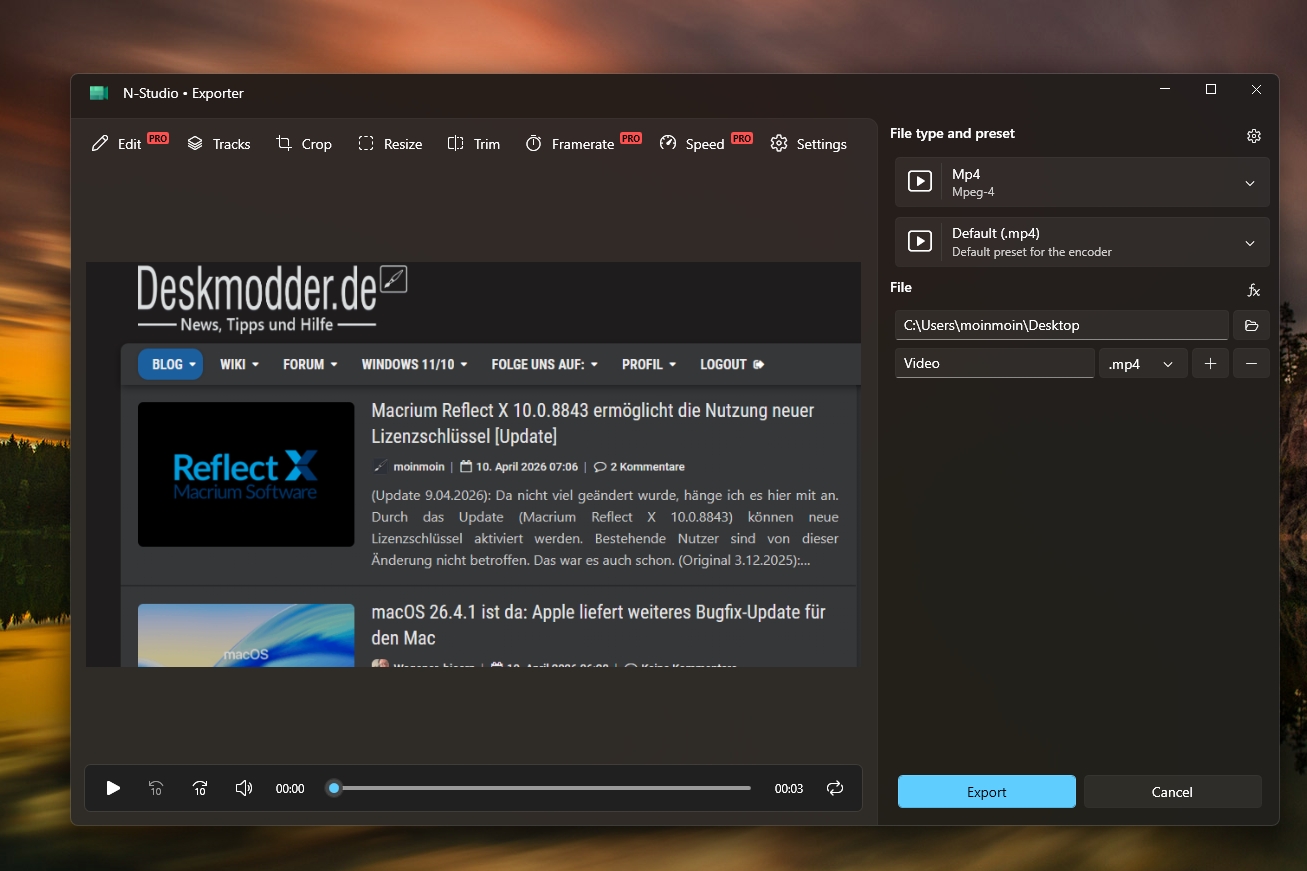Viewport: 1307px width, 871px height.
Task: Skip forward 10 seconds
Action: pyautogui.click(x=200, y=789)
